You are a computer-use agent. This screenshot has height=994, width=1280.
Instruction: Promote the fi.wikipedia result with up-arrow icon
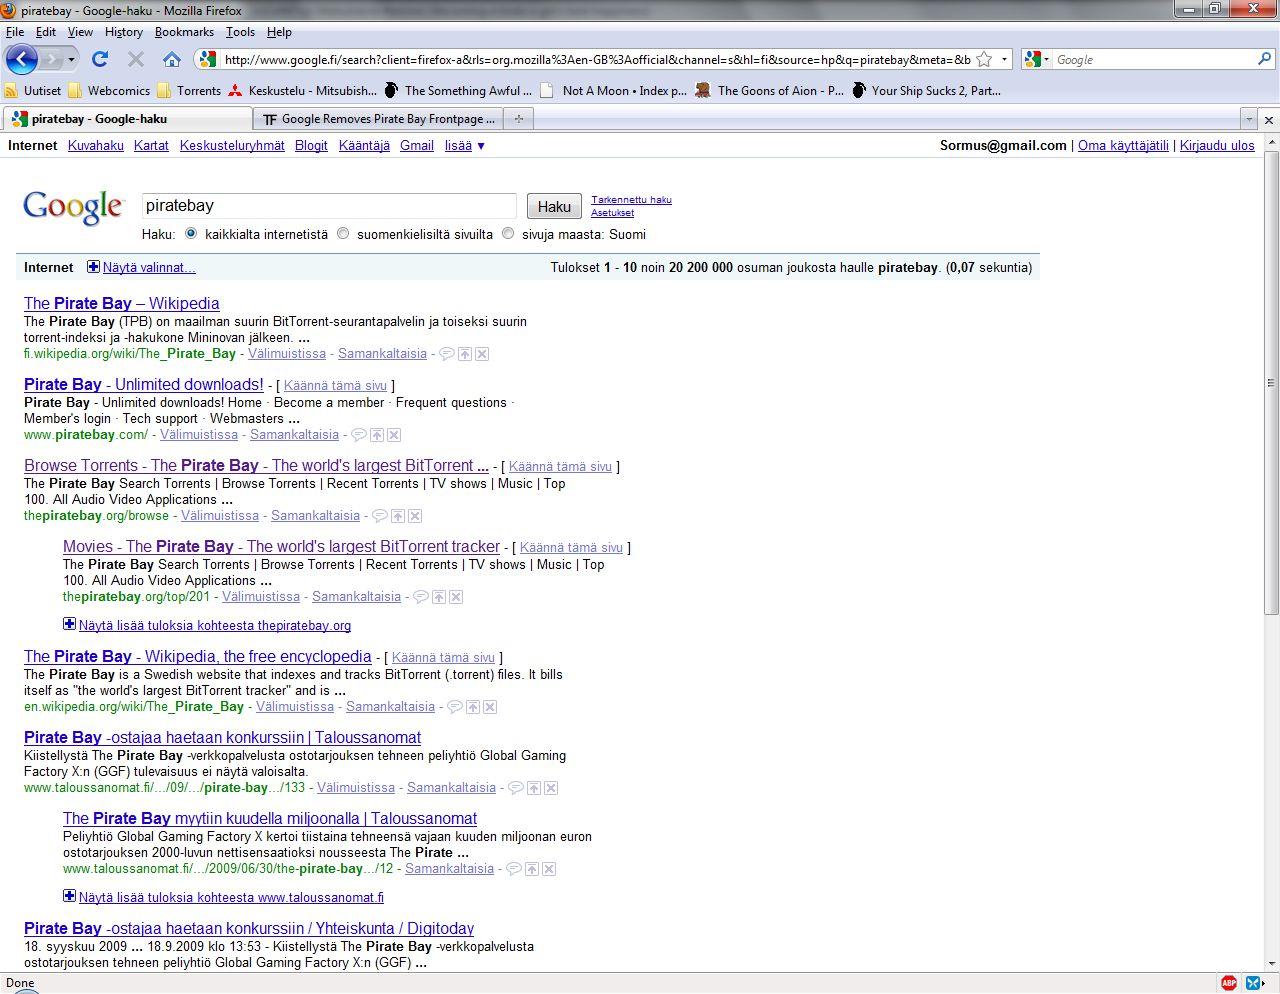pos(465,354)
